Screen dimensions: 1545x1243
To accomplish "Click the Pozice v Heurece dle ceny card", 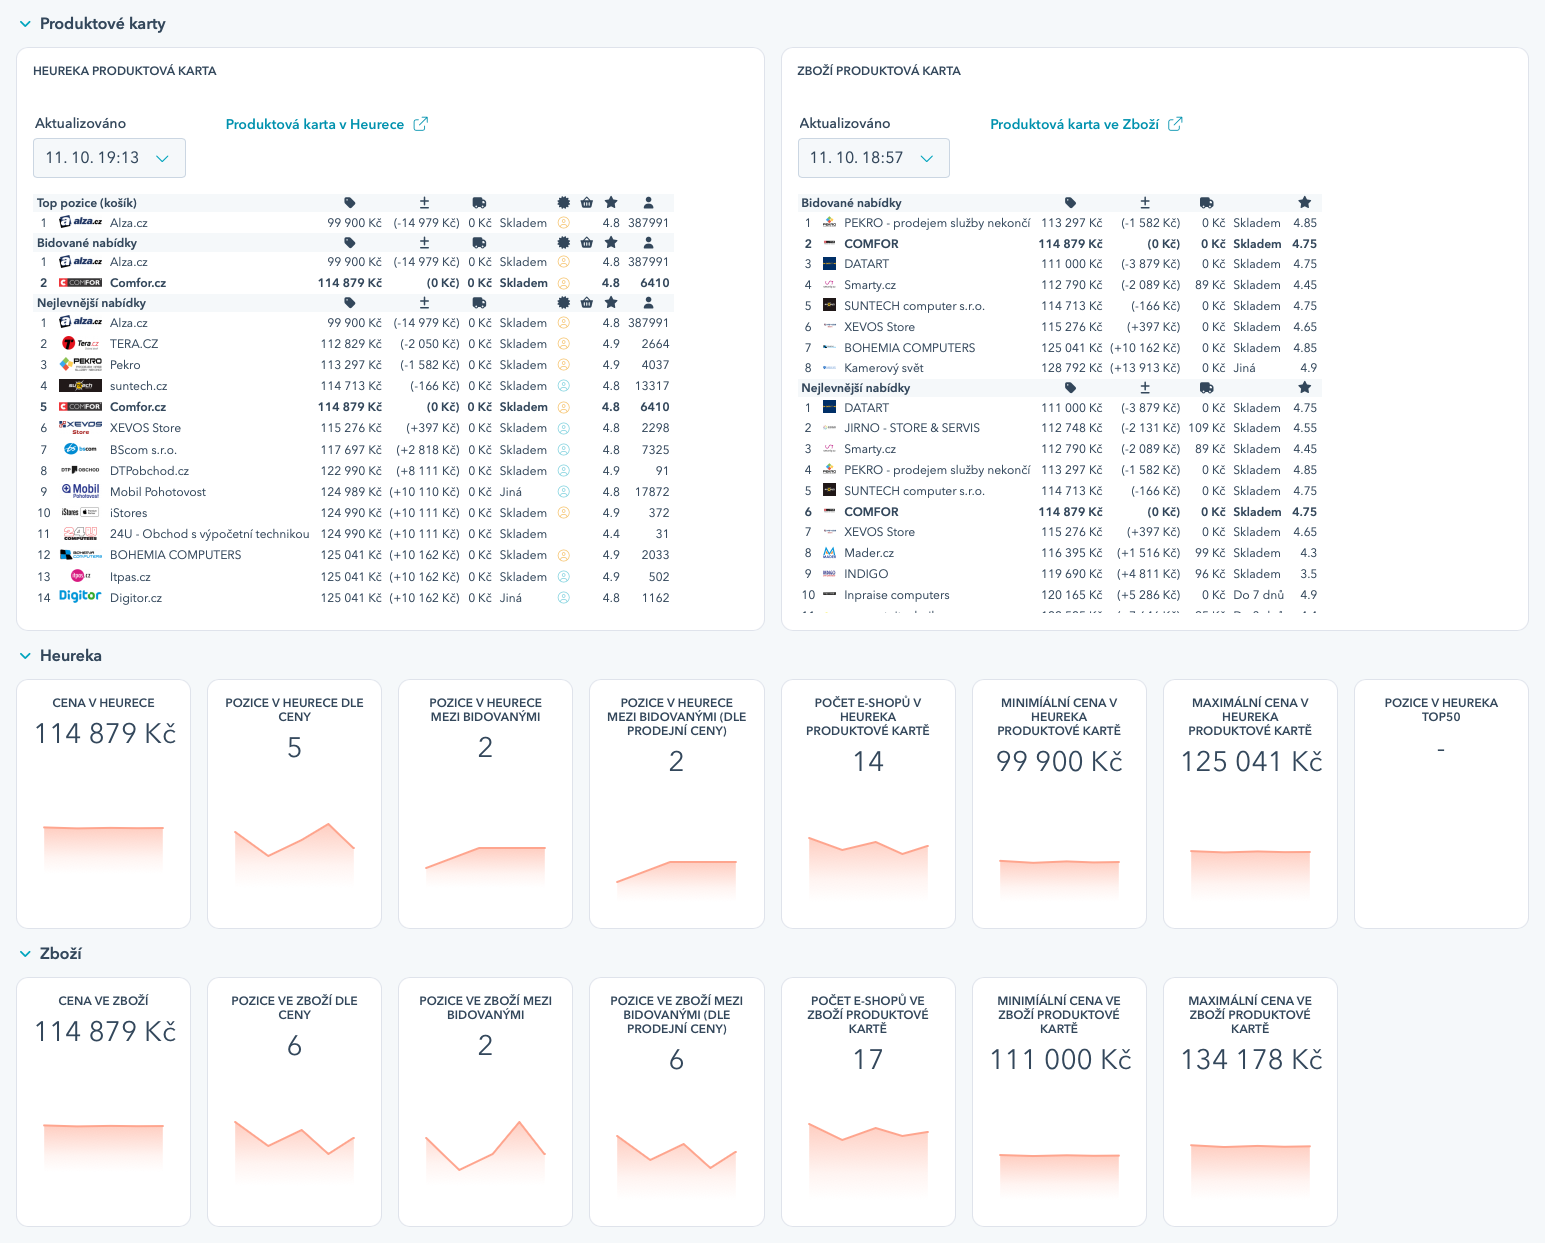I will pyautogui.click(x=294, y=804).
